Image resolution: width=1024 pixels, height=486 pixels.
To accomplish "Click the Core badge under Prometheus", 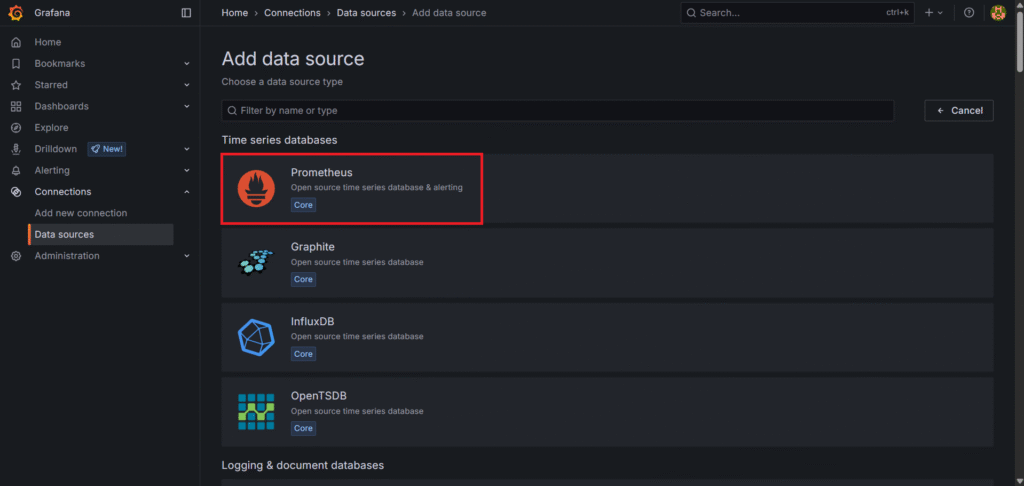I will point(303,205).
